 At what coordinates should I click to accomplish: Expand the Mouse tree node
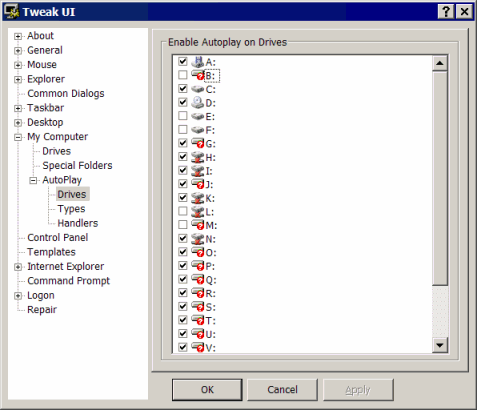point(18,65)
